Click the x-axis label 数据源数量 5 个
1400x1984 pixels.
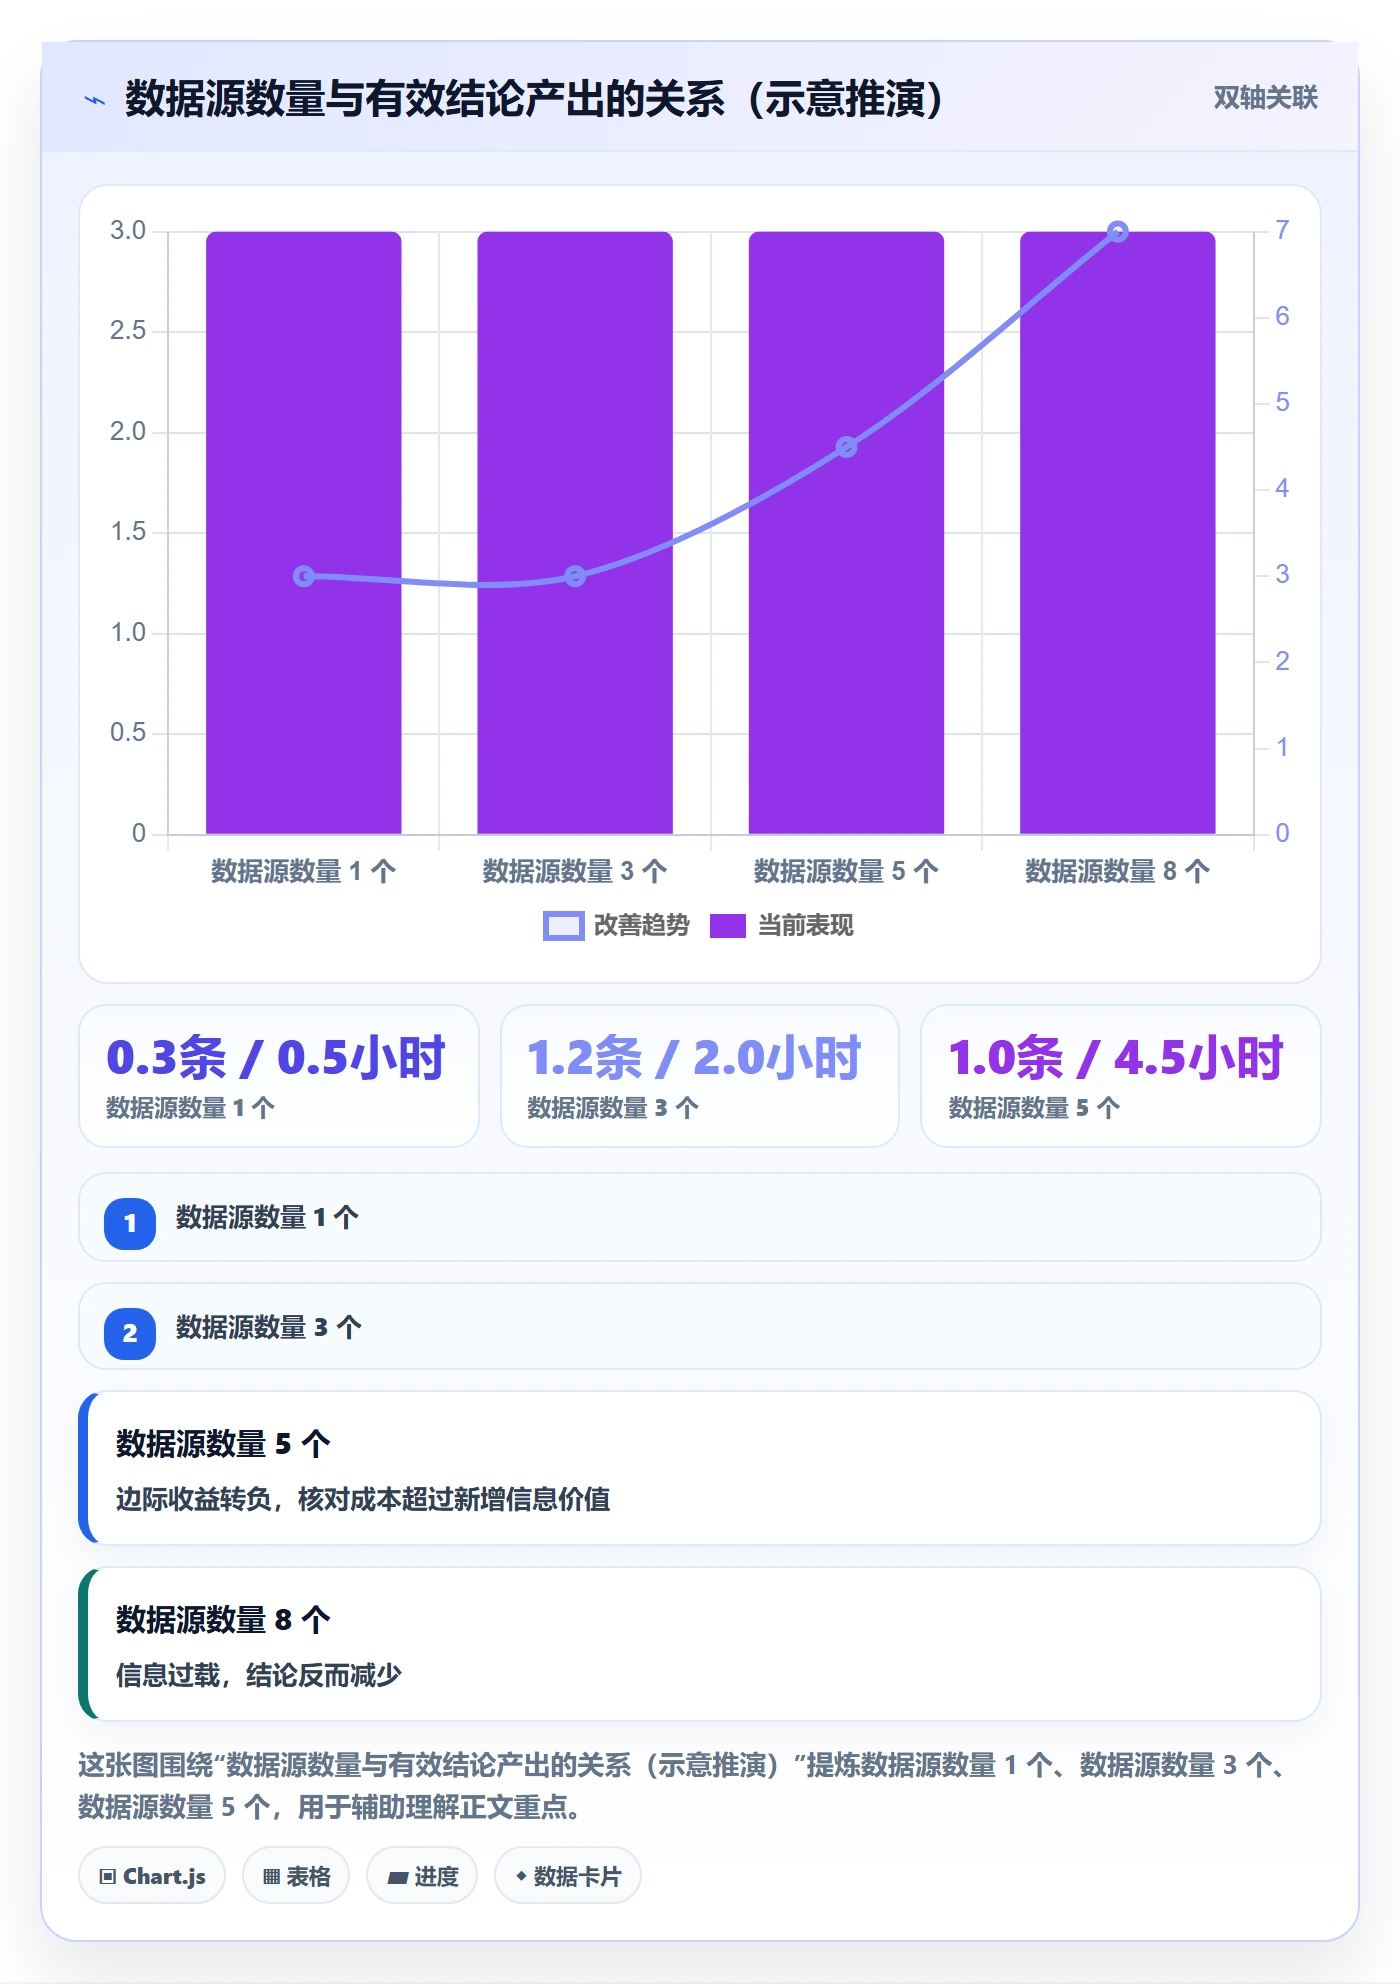pos(846,871)
